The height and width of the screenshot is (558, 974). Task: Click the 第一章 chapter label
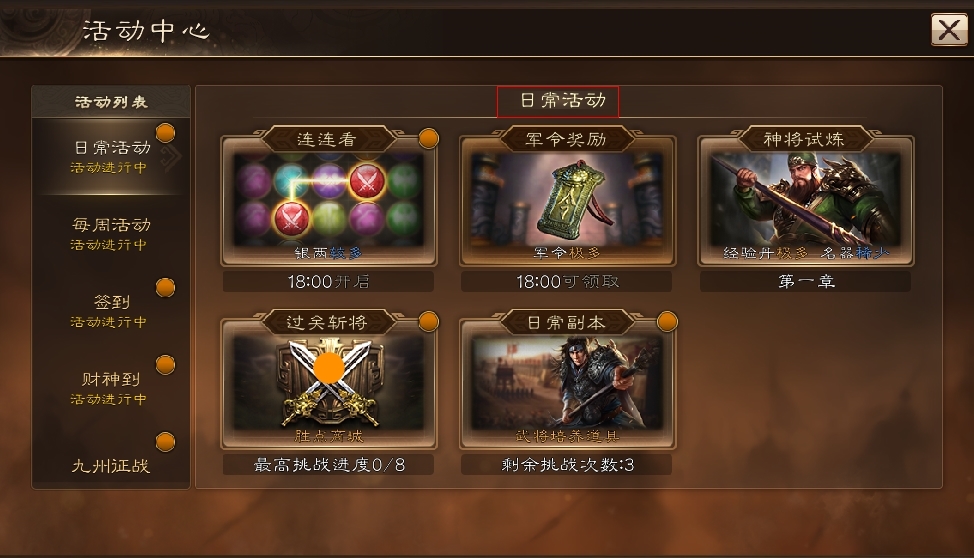click(806, 281)
